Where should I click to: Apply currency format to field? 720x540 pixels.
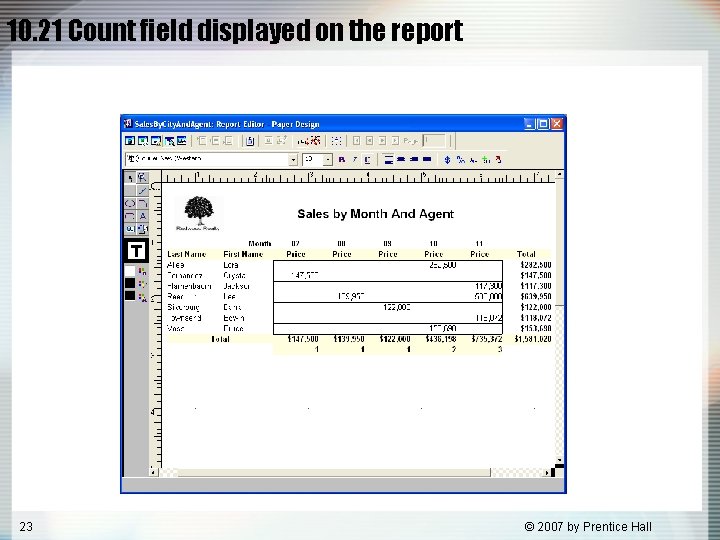447,160
